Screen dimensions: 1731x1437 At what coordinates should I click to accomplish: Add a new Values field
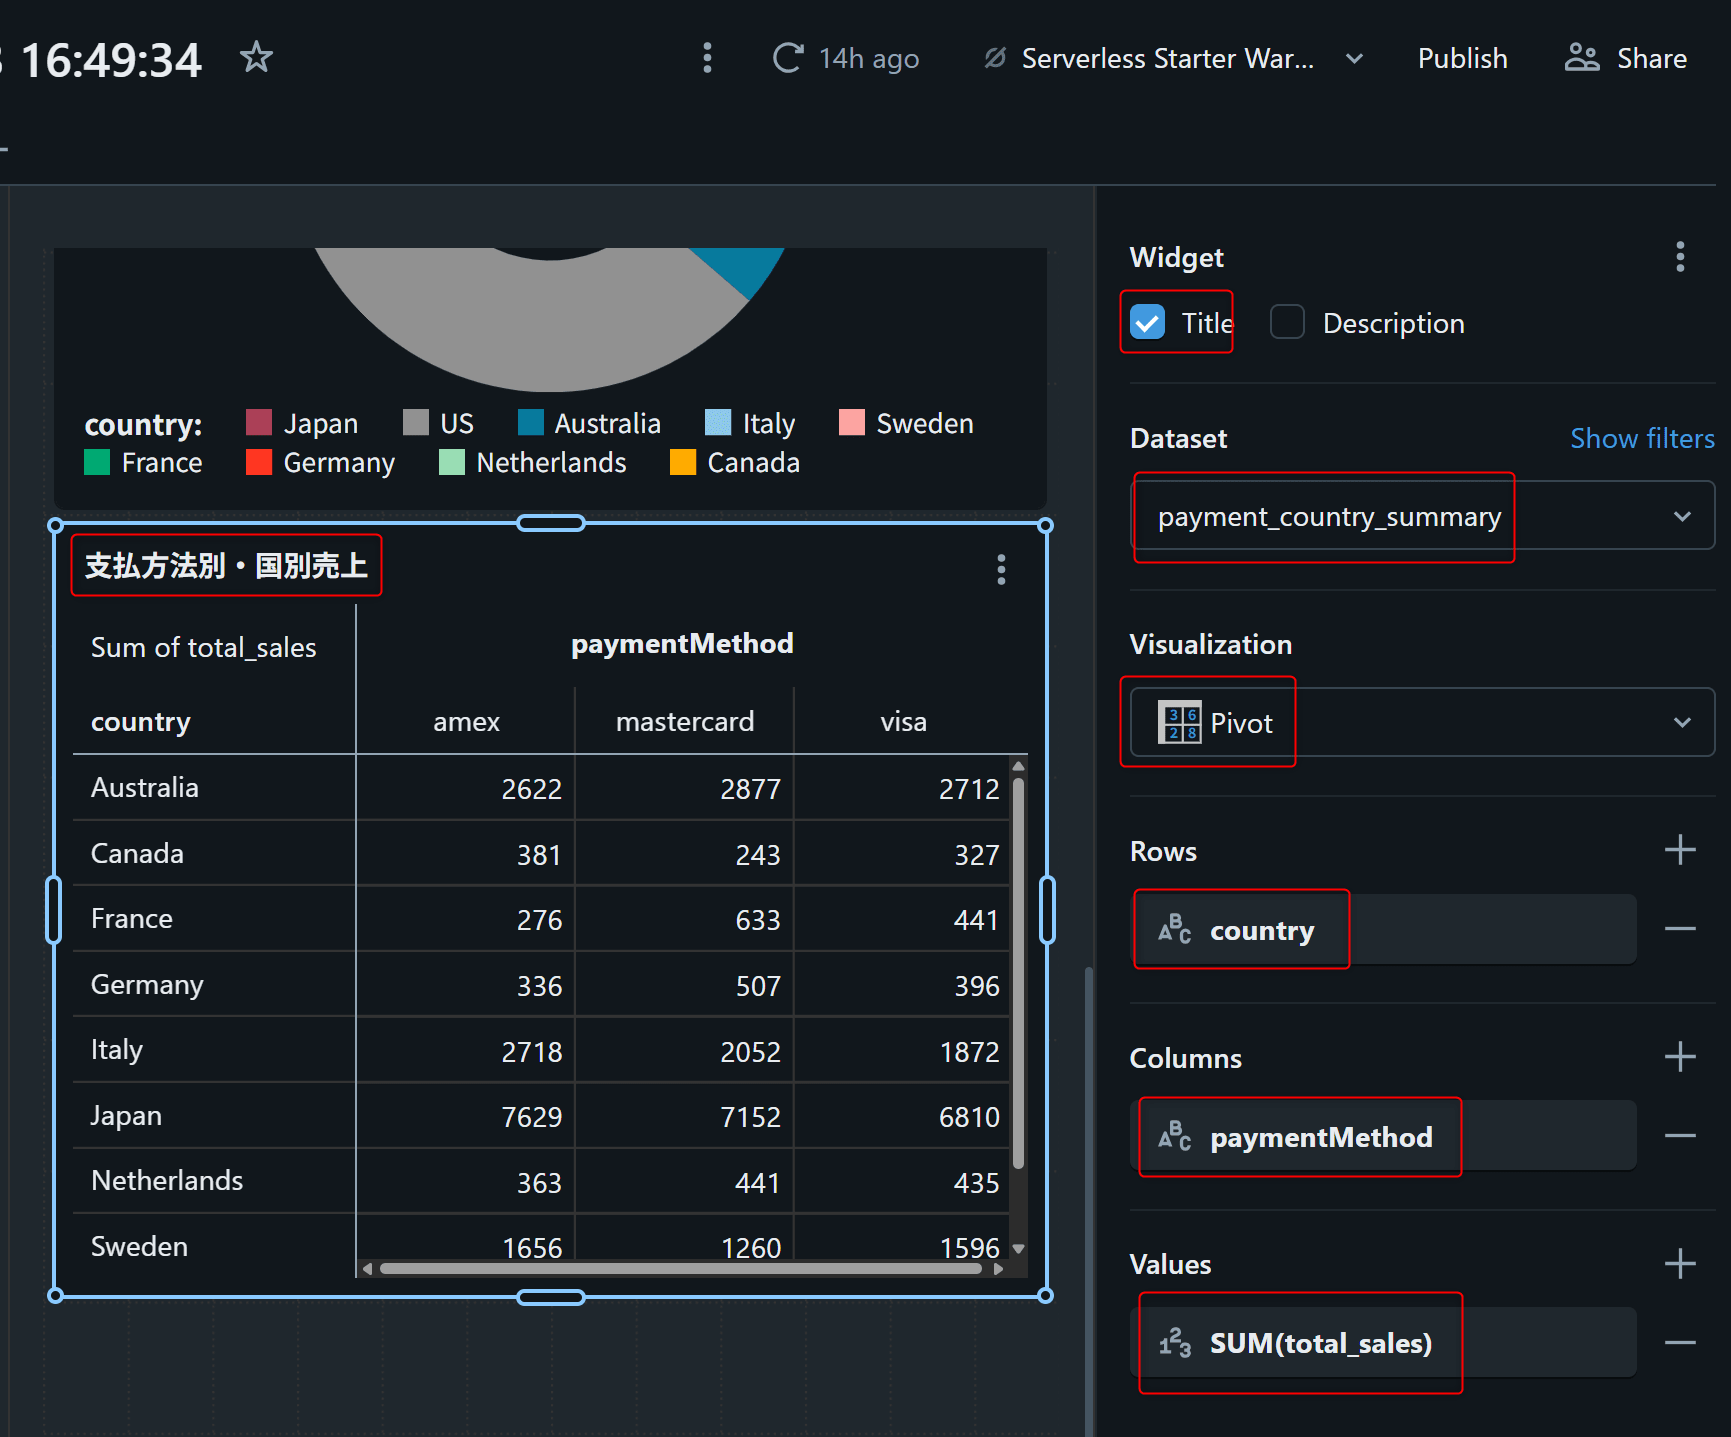click(x=1680, y=1264)
